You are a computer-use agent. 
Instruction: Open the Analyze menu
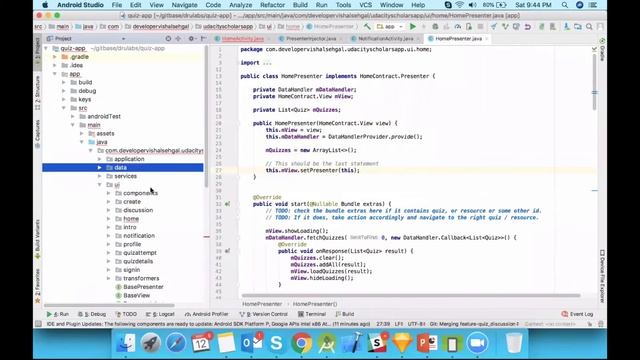(240, 5)
